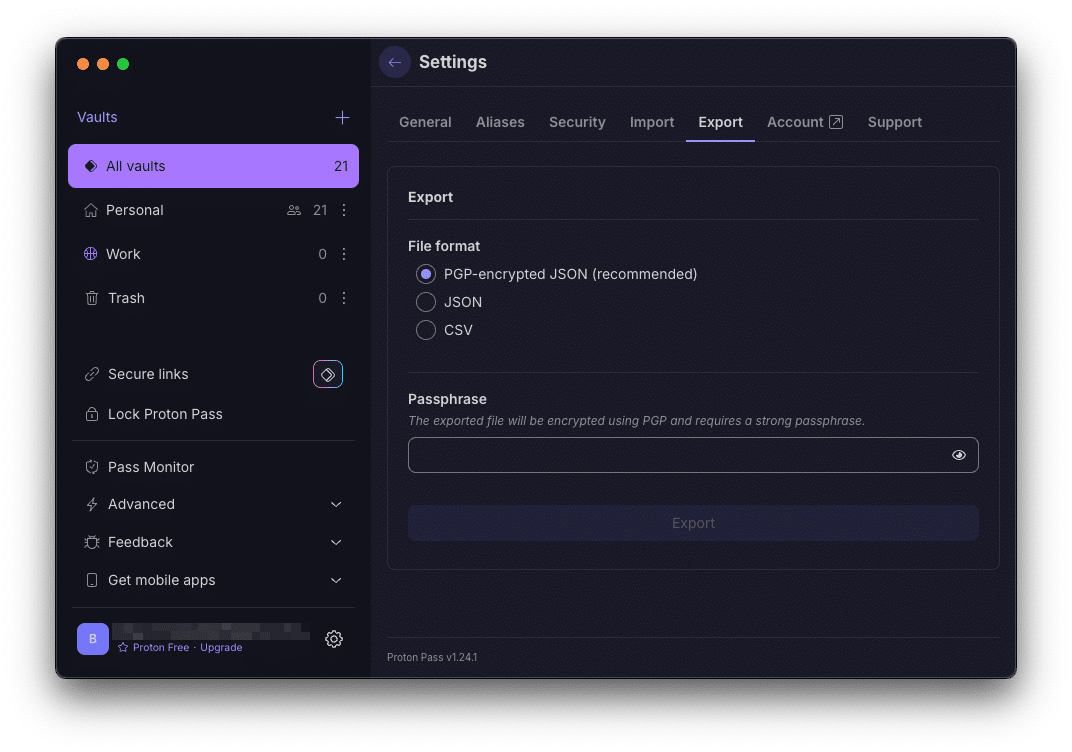Click the Upgrade link
The height and width of the screenshot is (752, 1072).
point(221,648)
